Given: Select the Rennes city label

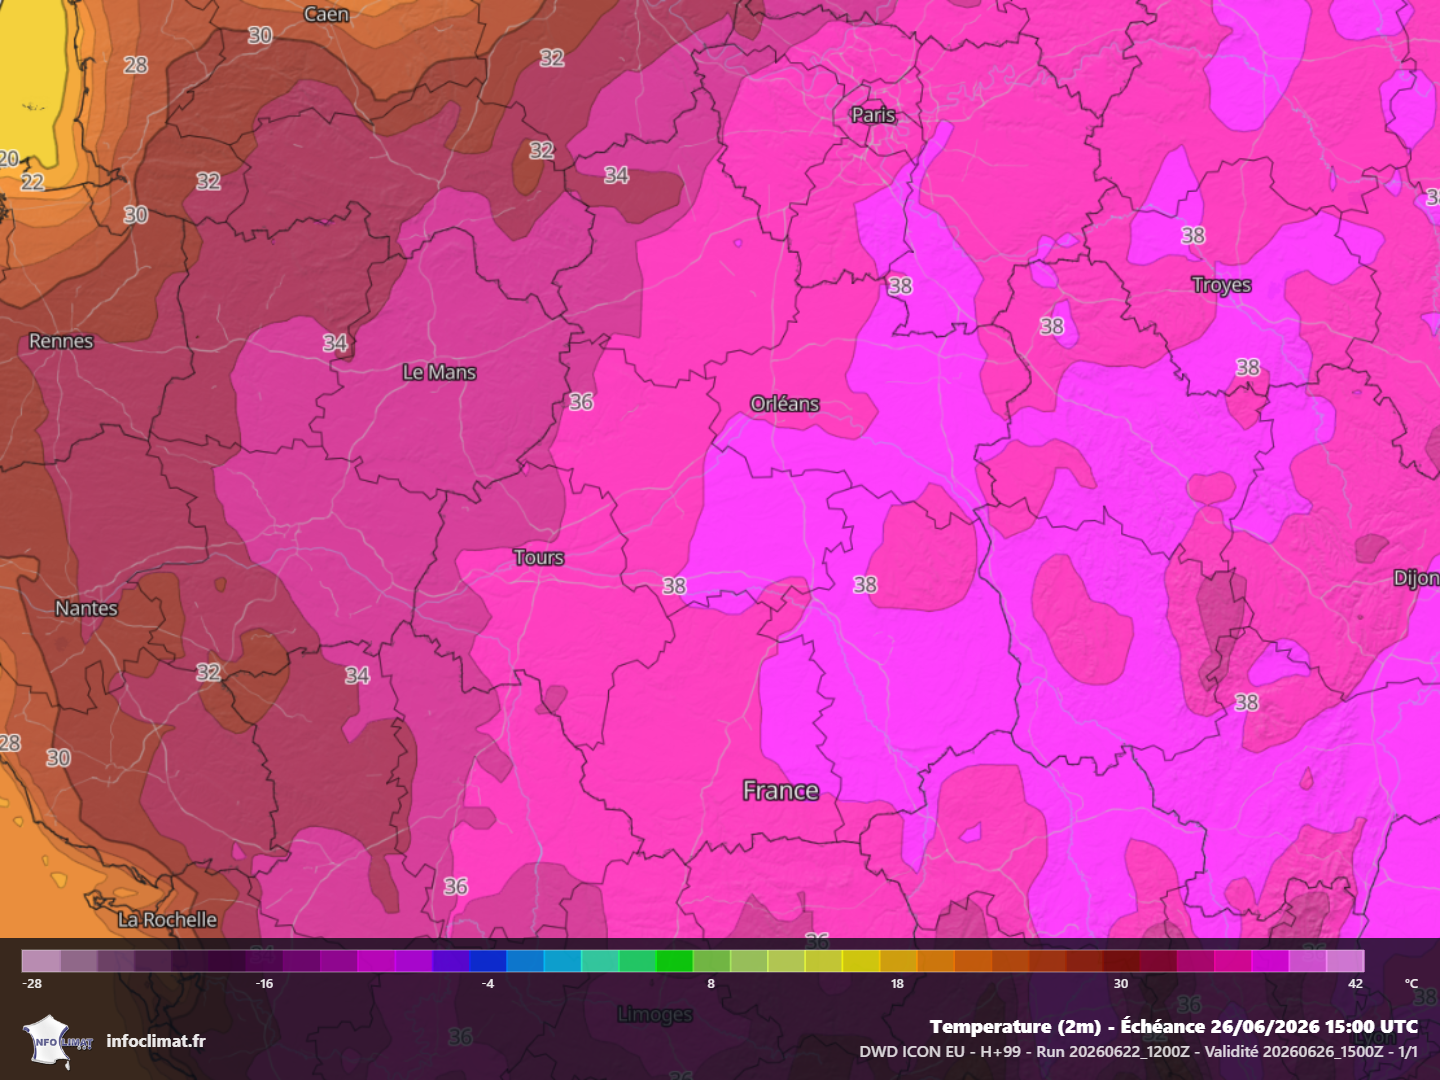Looking at the screenshot, I should (x=61, y=341).
